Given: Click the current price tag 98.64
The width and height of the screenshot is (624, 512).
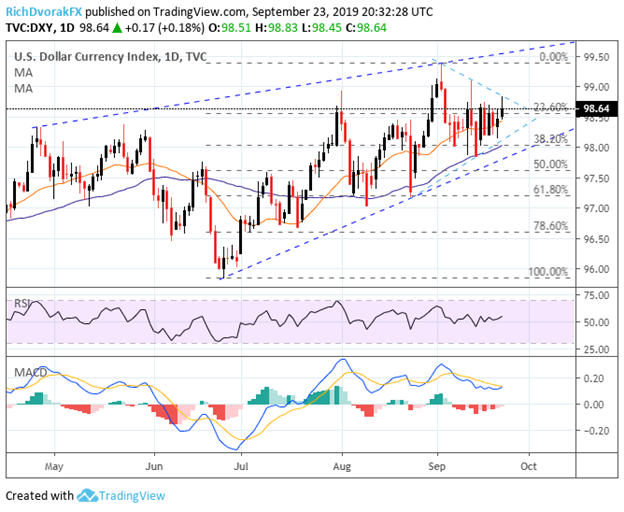Looking at the screenshot, I should pyautogui.click(x=597, y=108).
